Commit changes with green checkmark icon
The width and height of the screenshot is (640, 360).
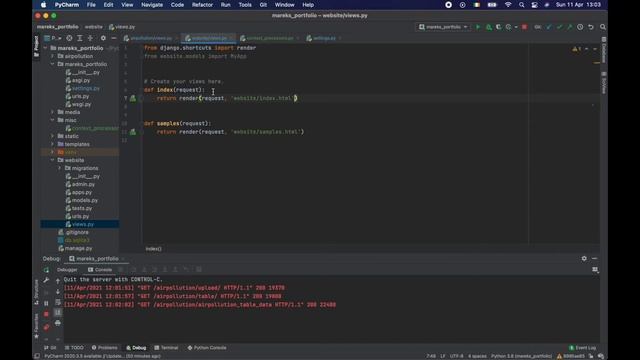[560, 27]
